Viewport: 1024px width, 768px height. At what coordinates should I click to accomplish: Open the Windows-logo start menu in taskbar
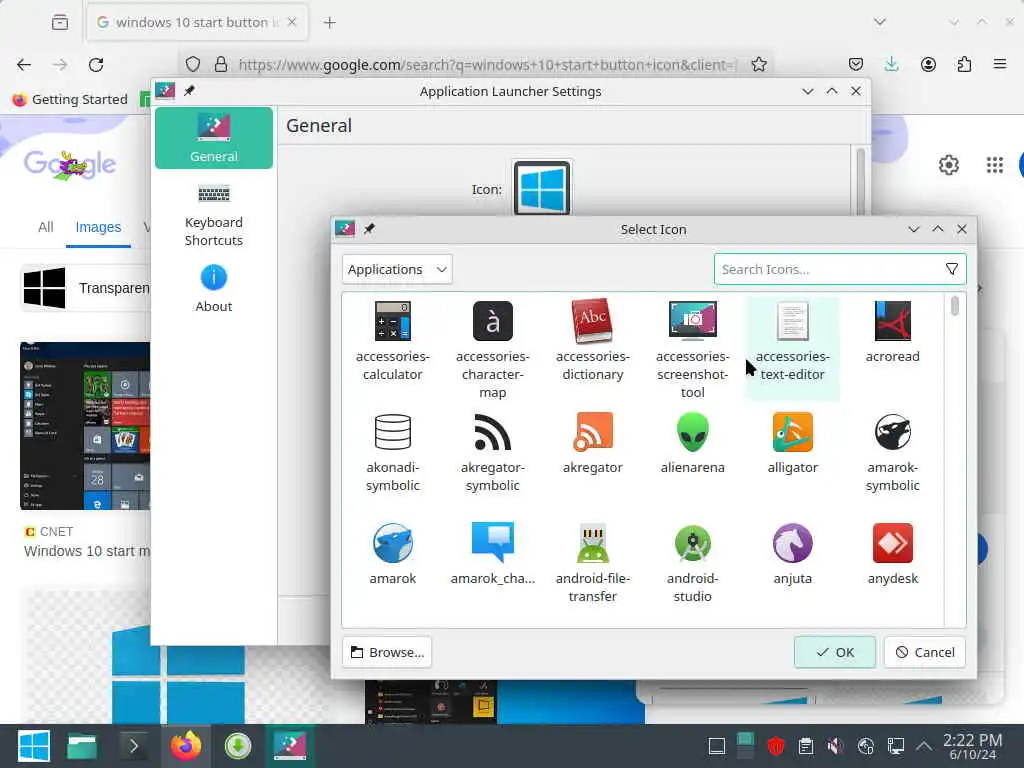point(34,746)
